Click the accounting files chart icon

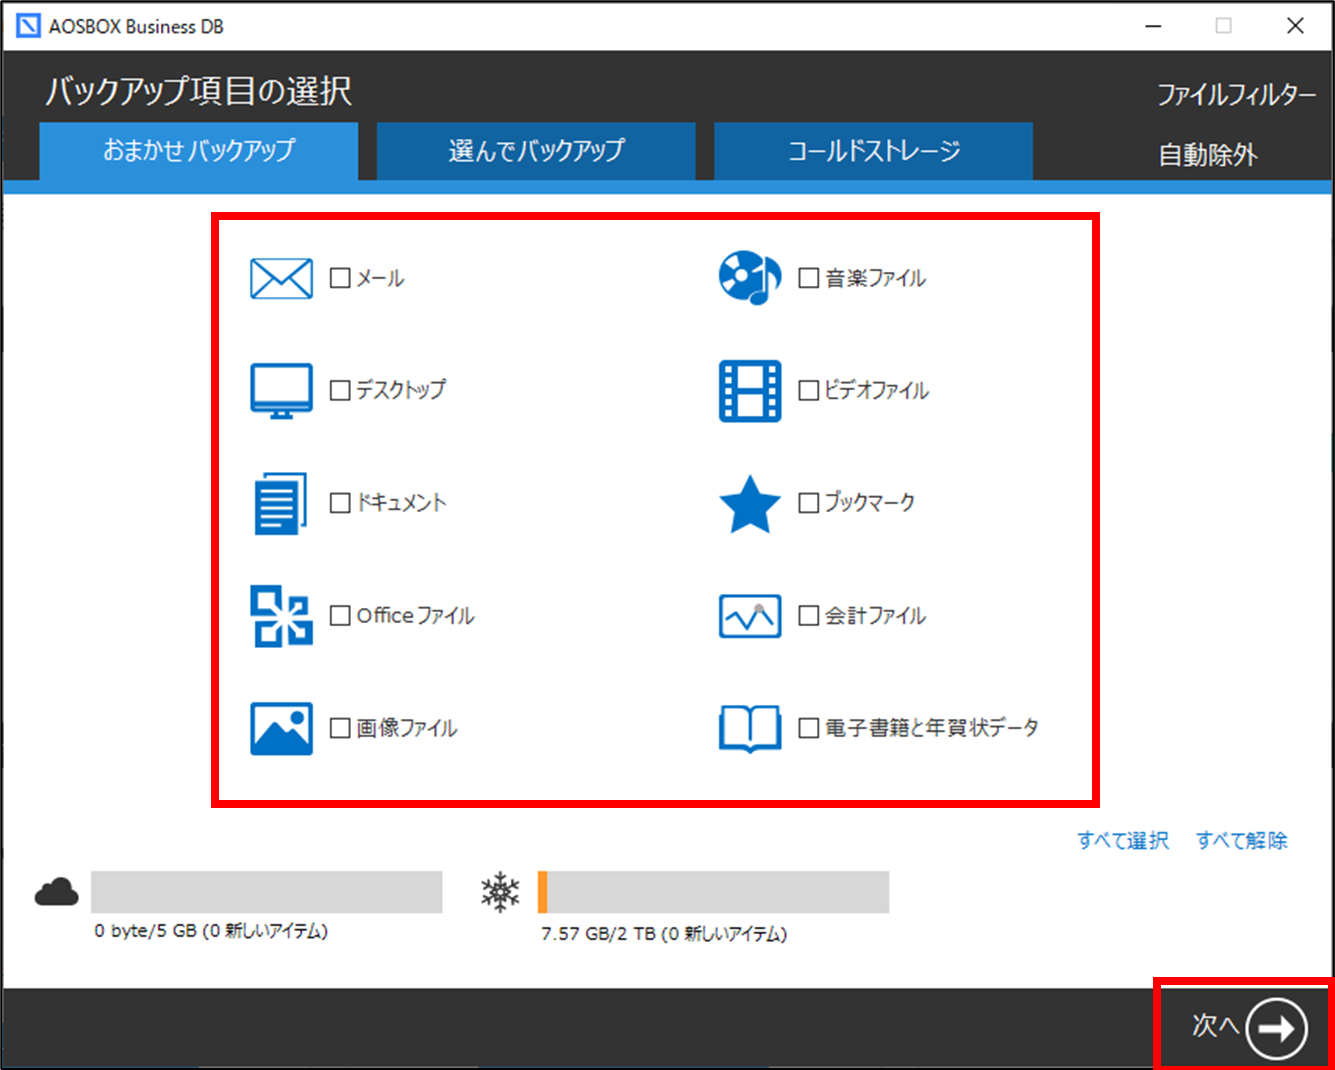pos(750,616)
